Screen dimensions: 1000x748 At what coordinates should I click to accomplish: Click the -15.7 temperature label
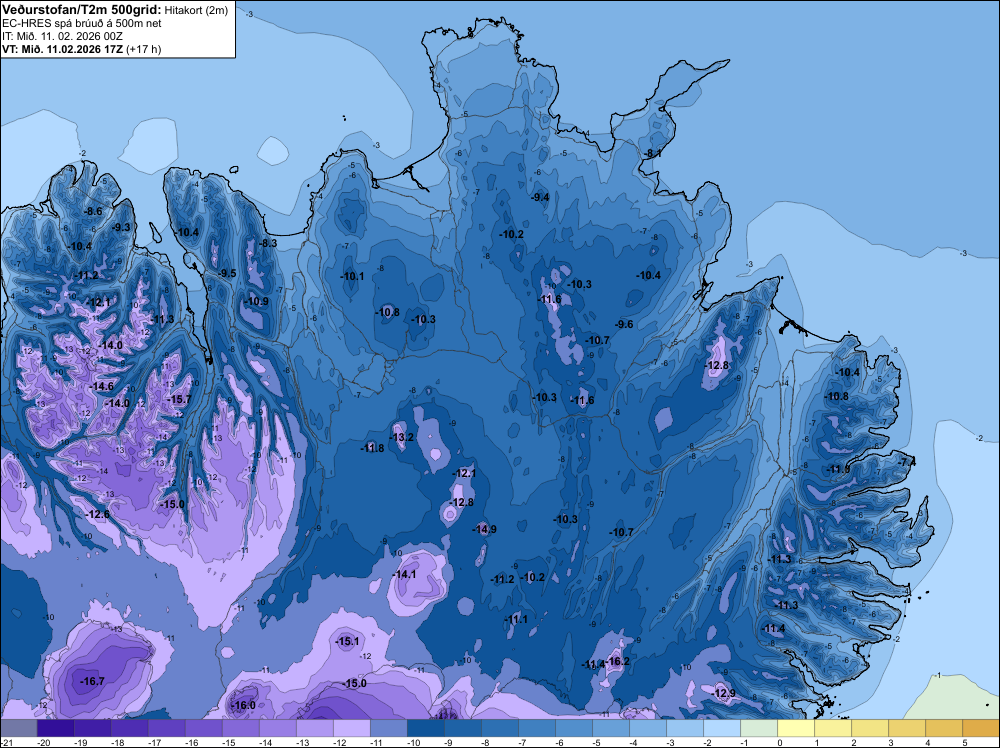click(179, 399)
